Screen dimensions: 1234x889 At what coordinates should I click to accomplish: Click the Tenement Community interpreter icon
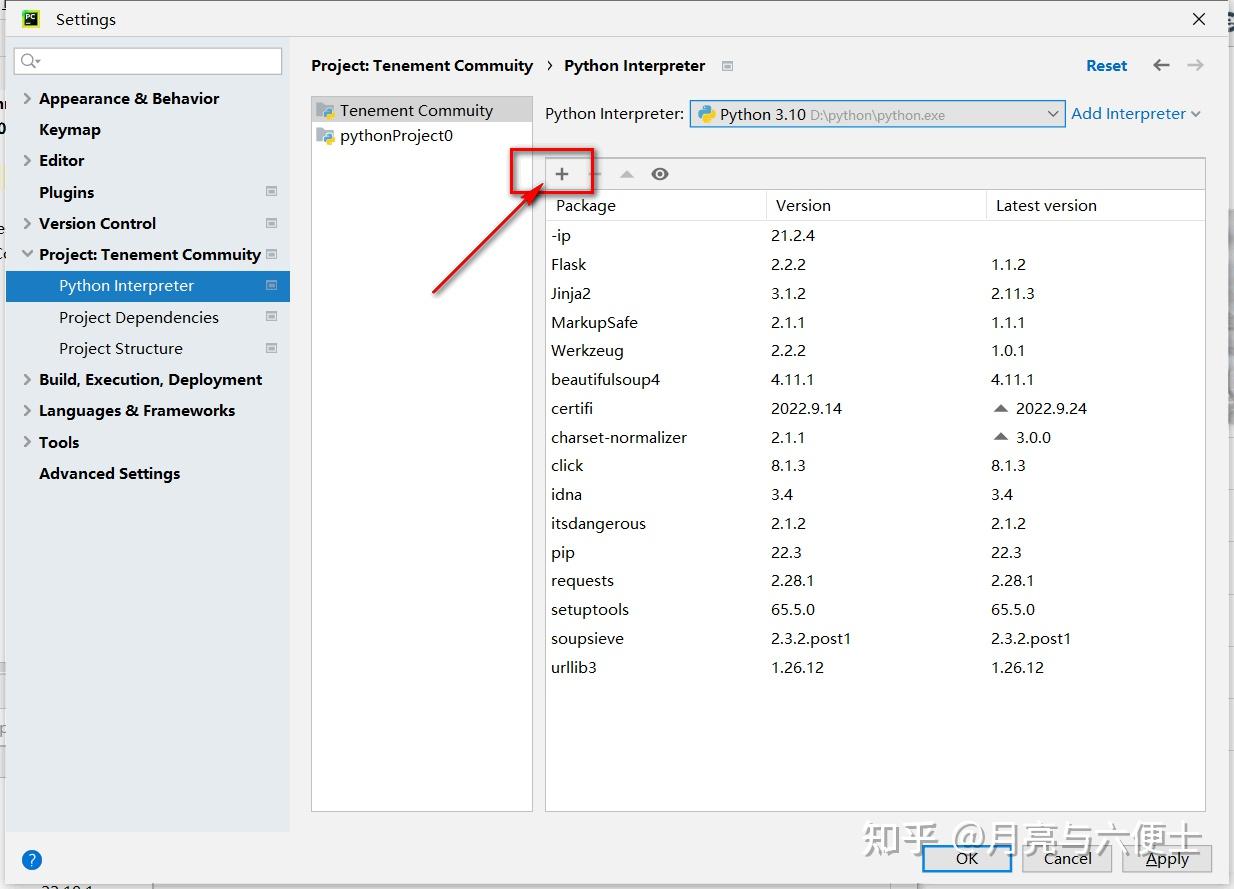[x=325, y=109]
